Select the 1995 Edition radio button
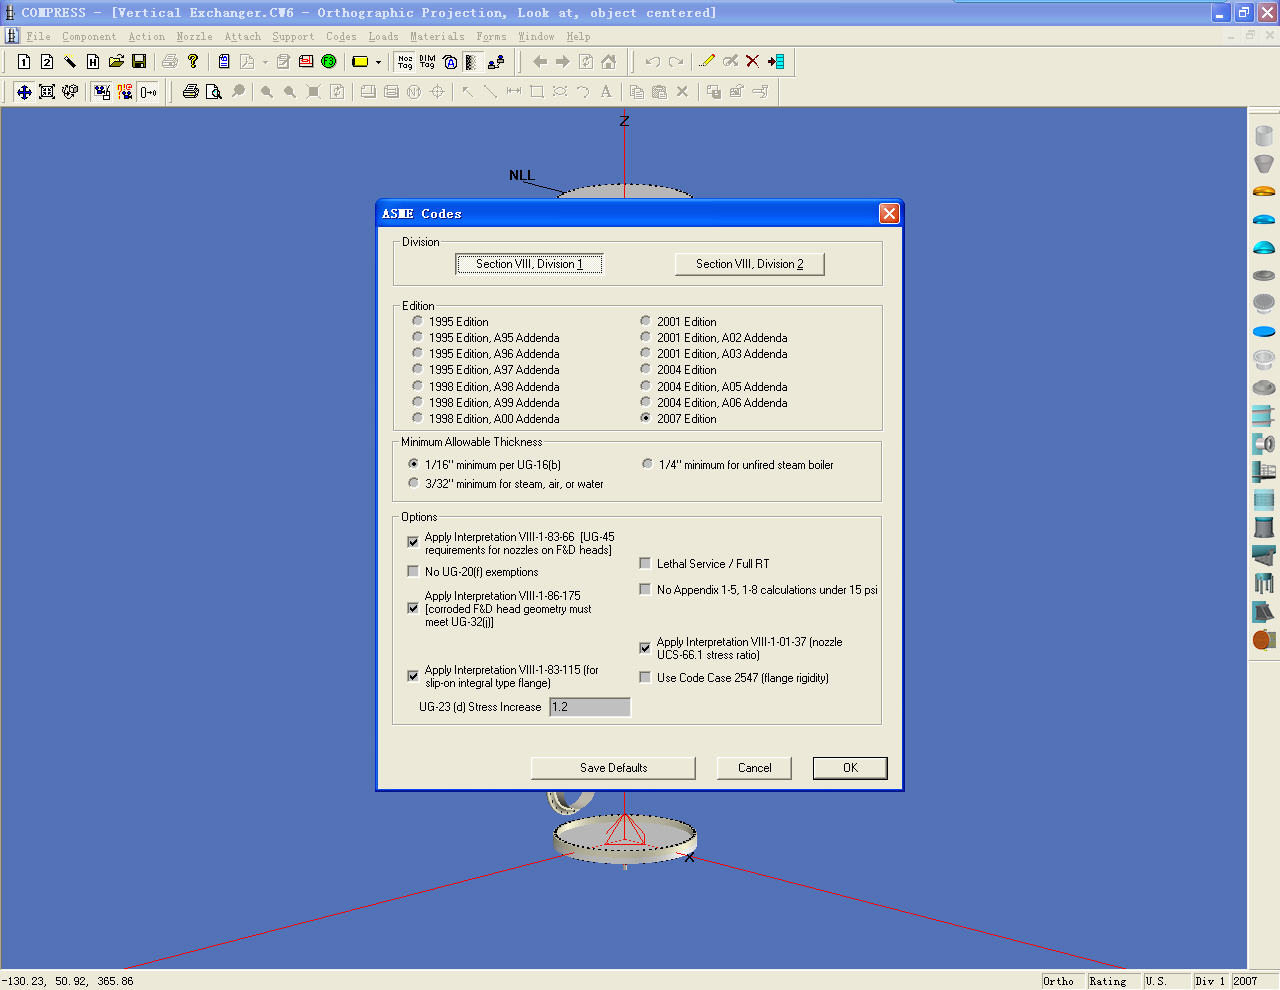Viewport: 1280px width, 990px height. point(417,321)
